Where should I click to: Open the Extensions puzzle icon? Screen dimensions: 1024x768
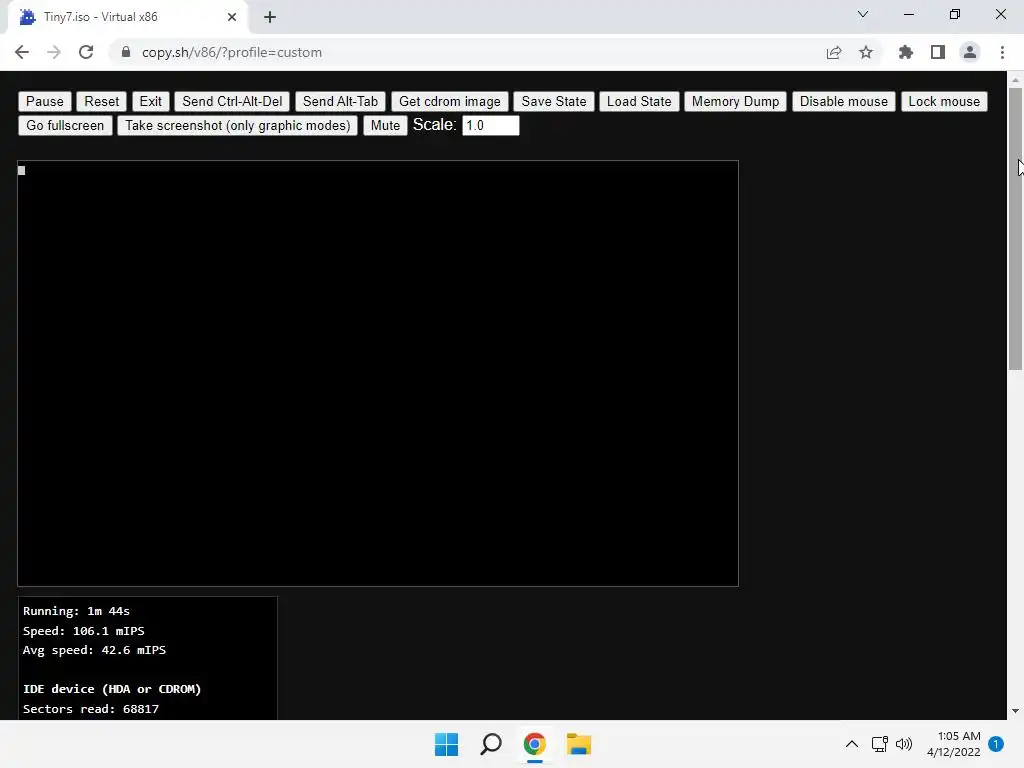tap(906, 52)
